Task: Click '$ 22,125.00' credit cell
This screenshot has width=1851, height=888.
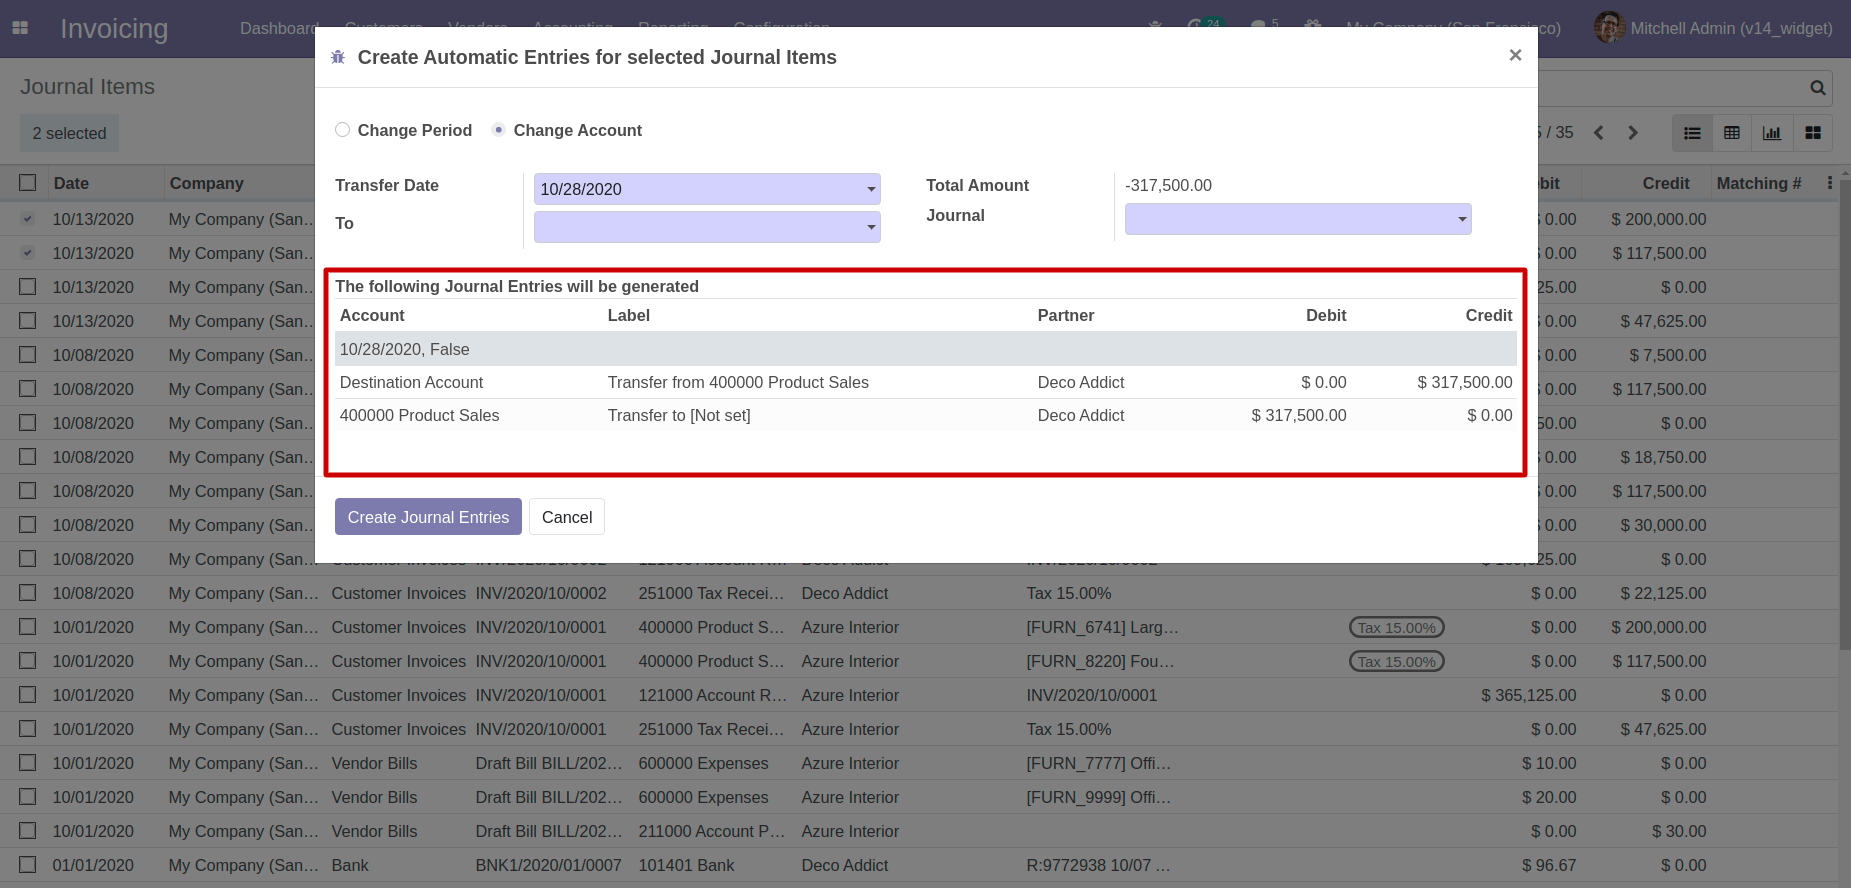Action: [1663, 593]
